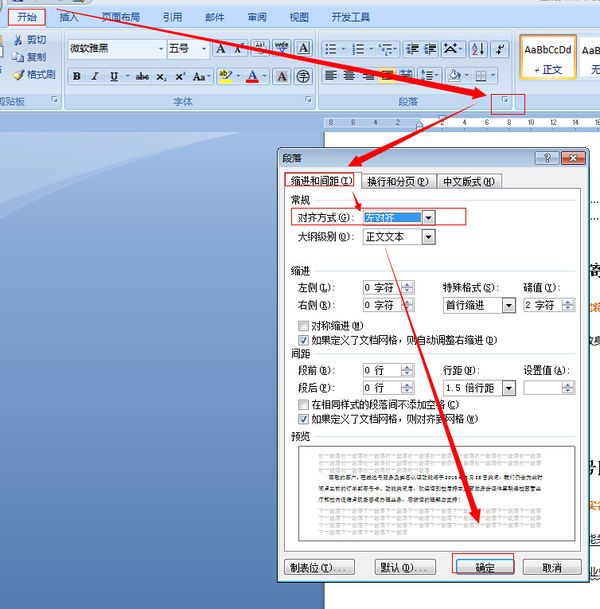Click the red font color A button
The image size is (600, 609).
(x=252, y=76)
